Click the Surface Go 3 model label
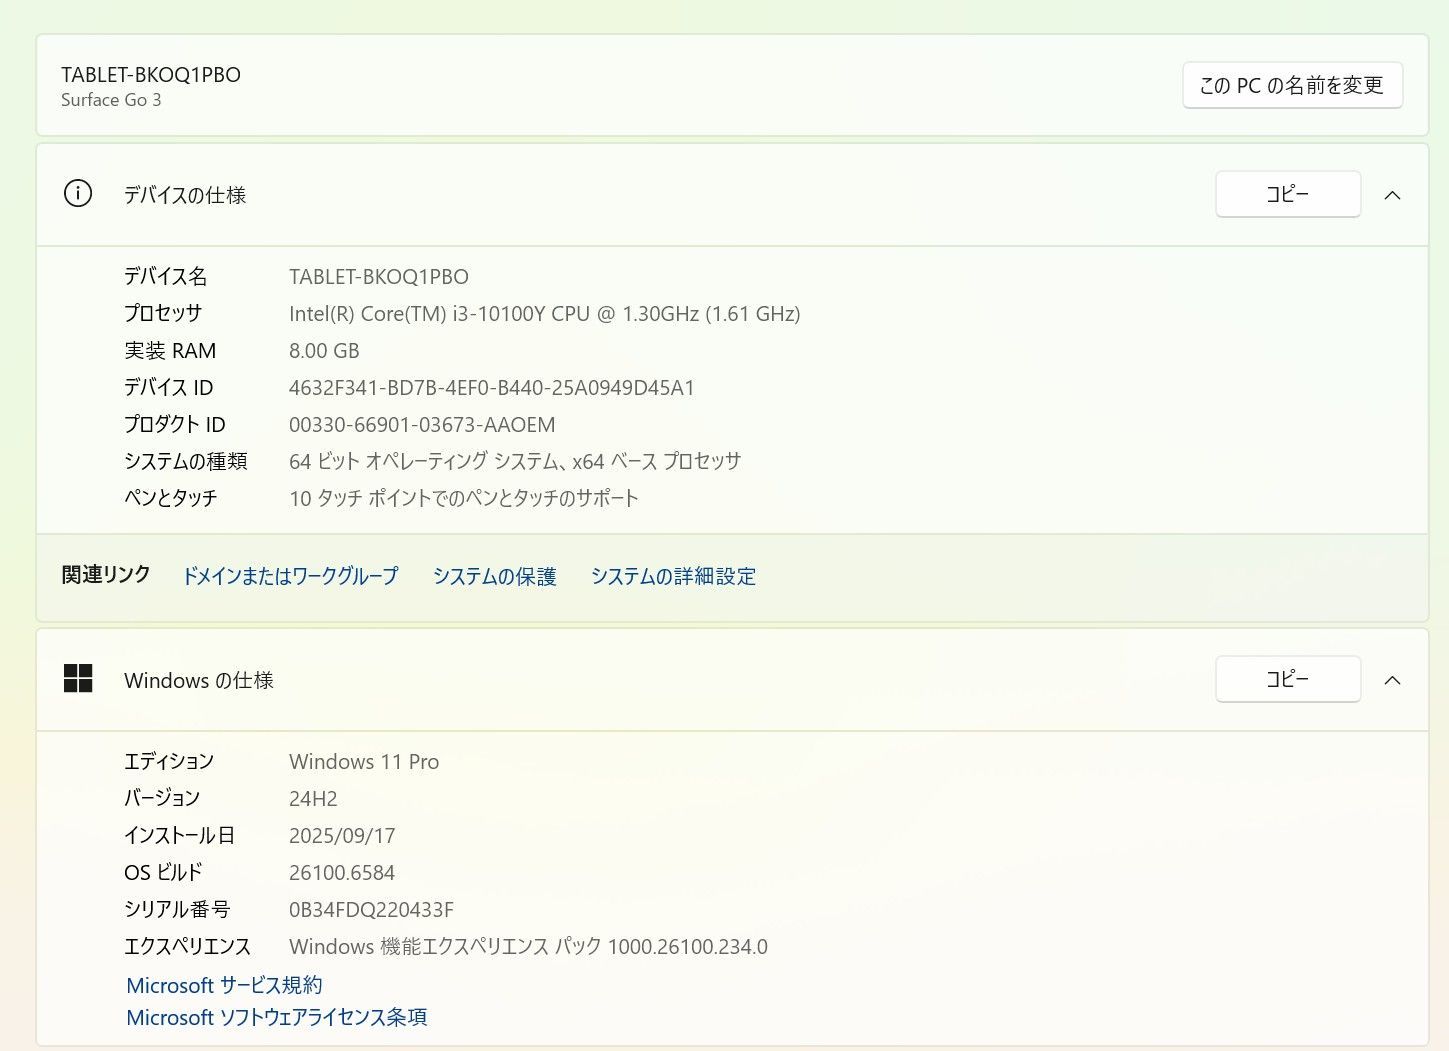Image resolution: width=1449 pixels, height=1051 pixels. (x=111, y=100)
